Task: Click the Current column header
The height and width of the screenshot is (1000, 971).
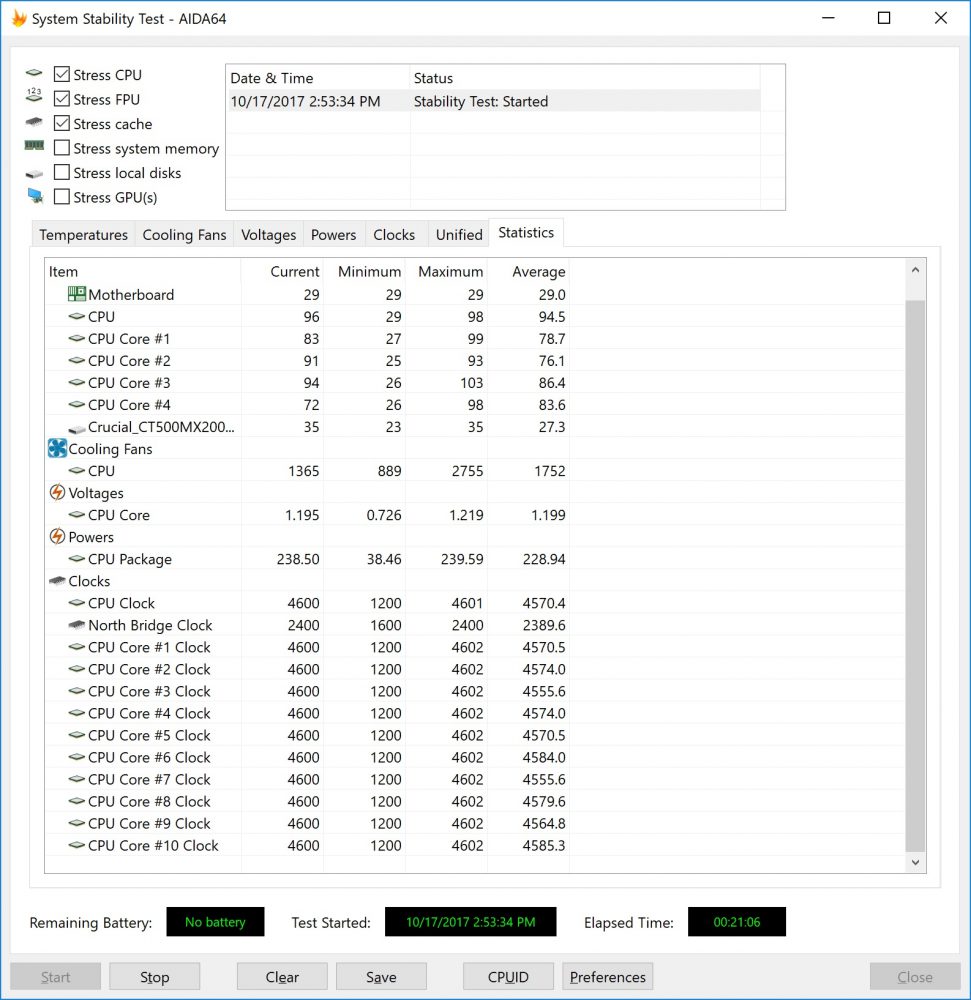Action: tap(282, 272)
